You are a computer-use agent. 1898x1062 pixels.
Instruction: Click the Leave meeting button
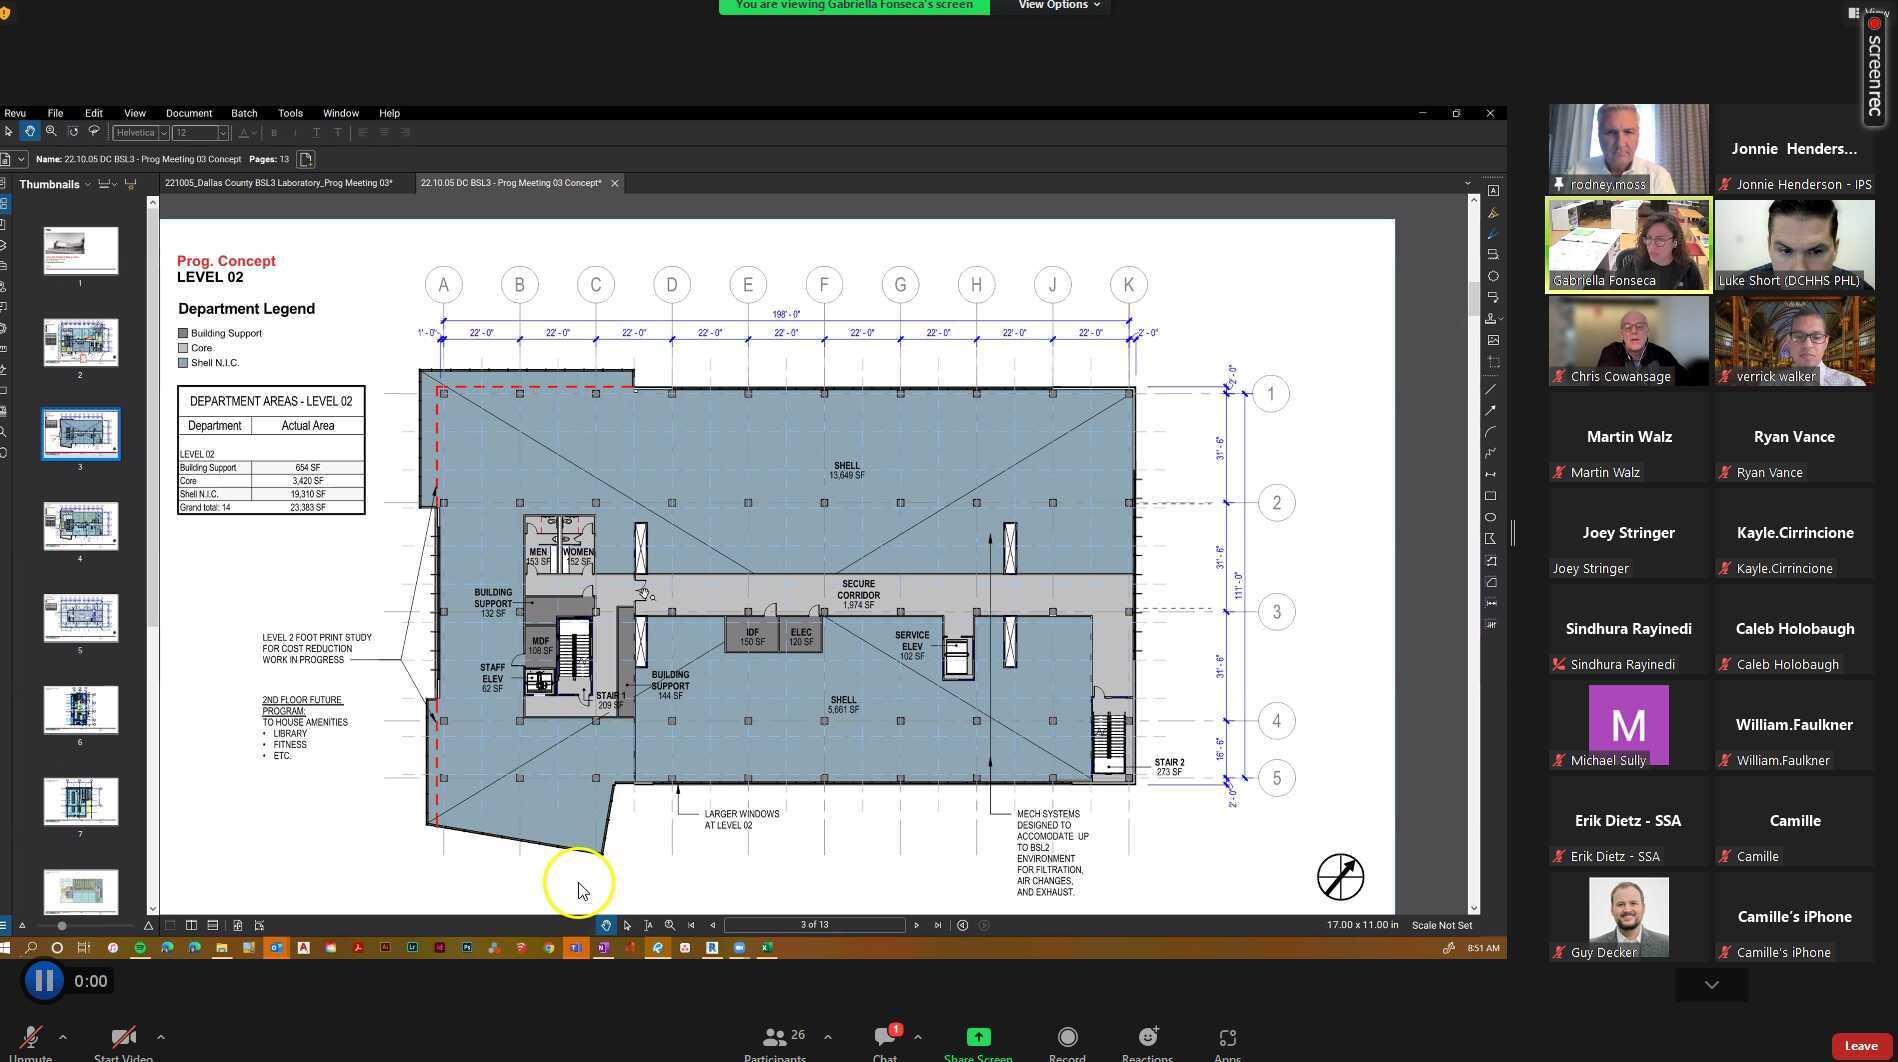(x=1858, y=1046)
